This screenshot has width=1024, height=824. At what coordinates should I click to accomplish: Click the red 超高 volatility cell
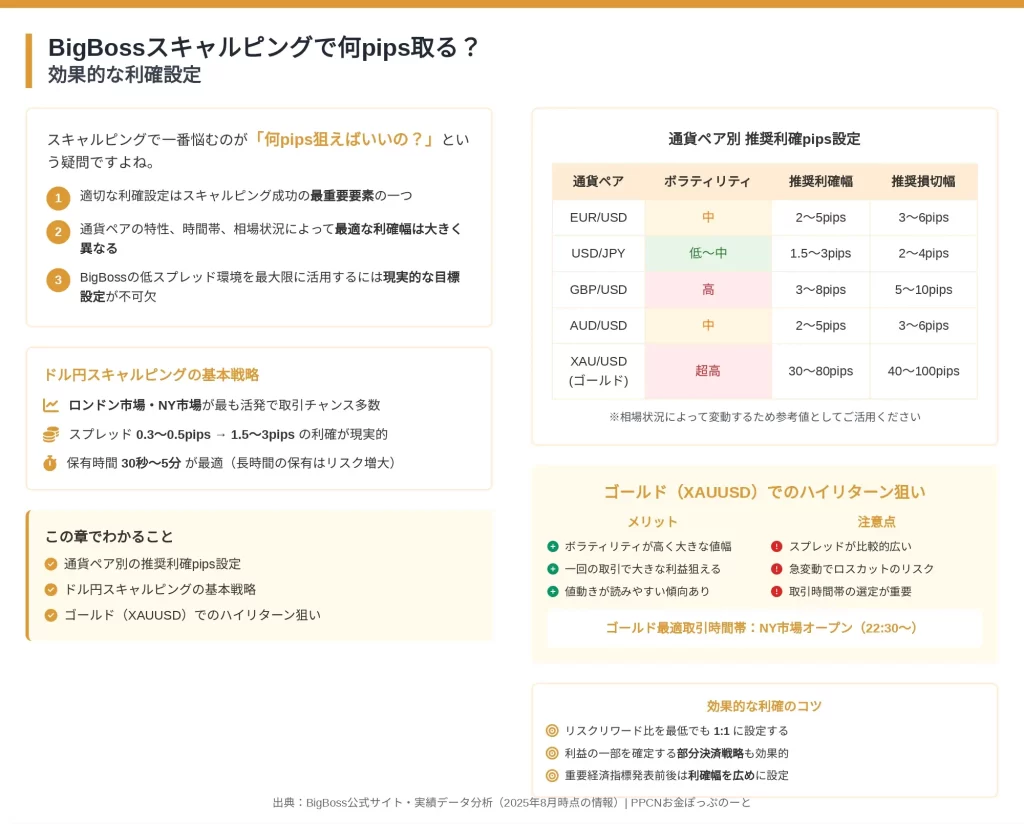708,371
